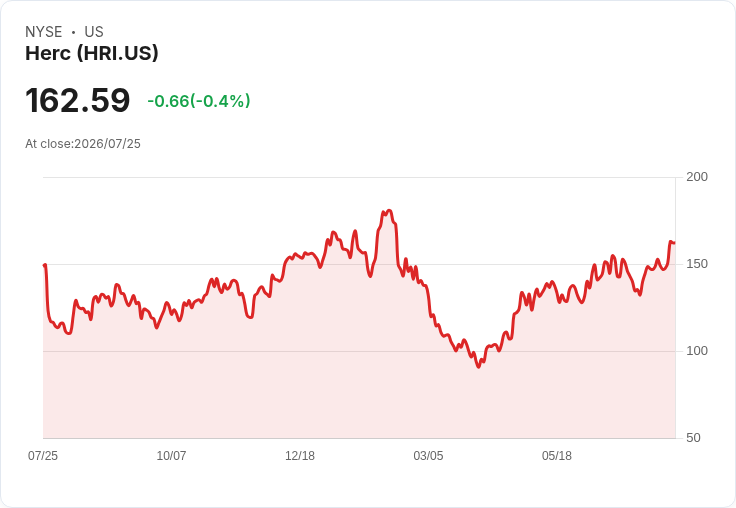736x508 pixels.
Task: Click the chart's highest peak near 180
Action: coord(388,211)
